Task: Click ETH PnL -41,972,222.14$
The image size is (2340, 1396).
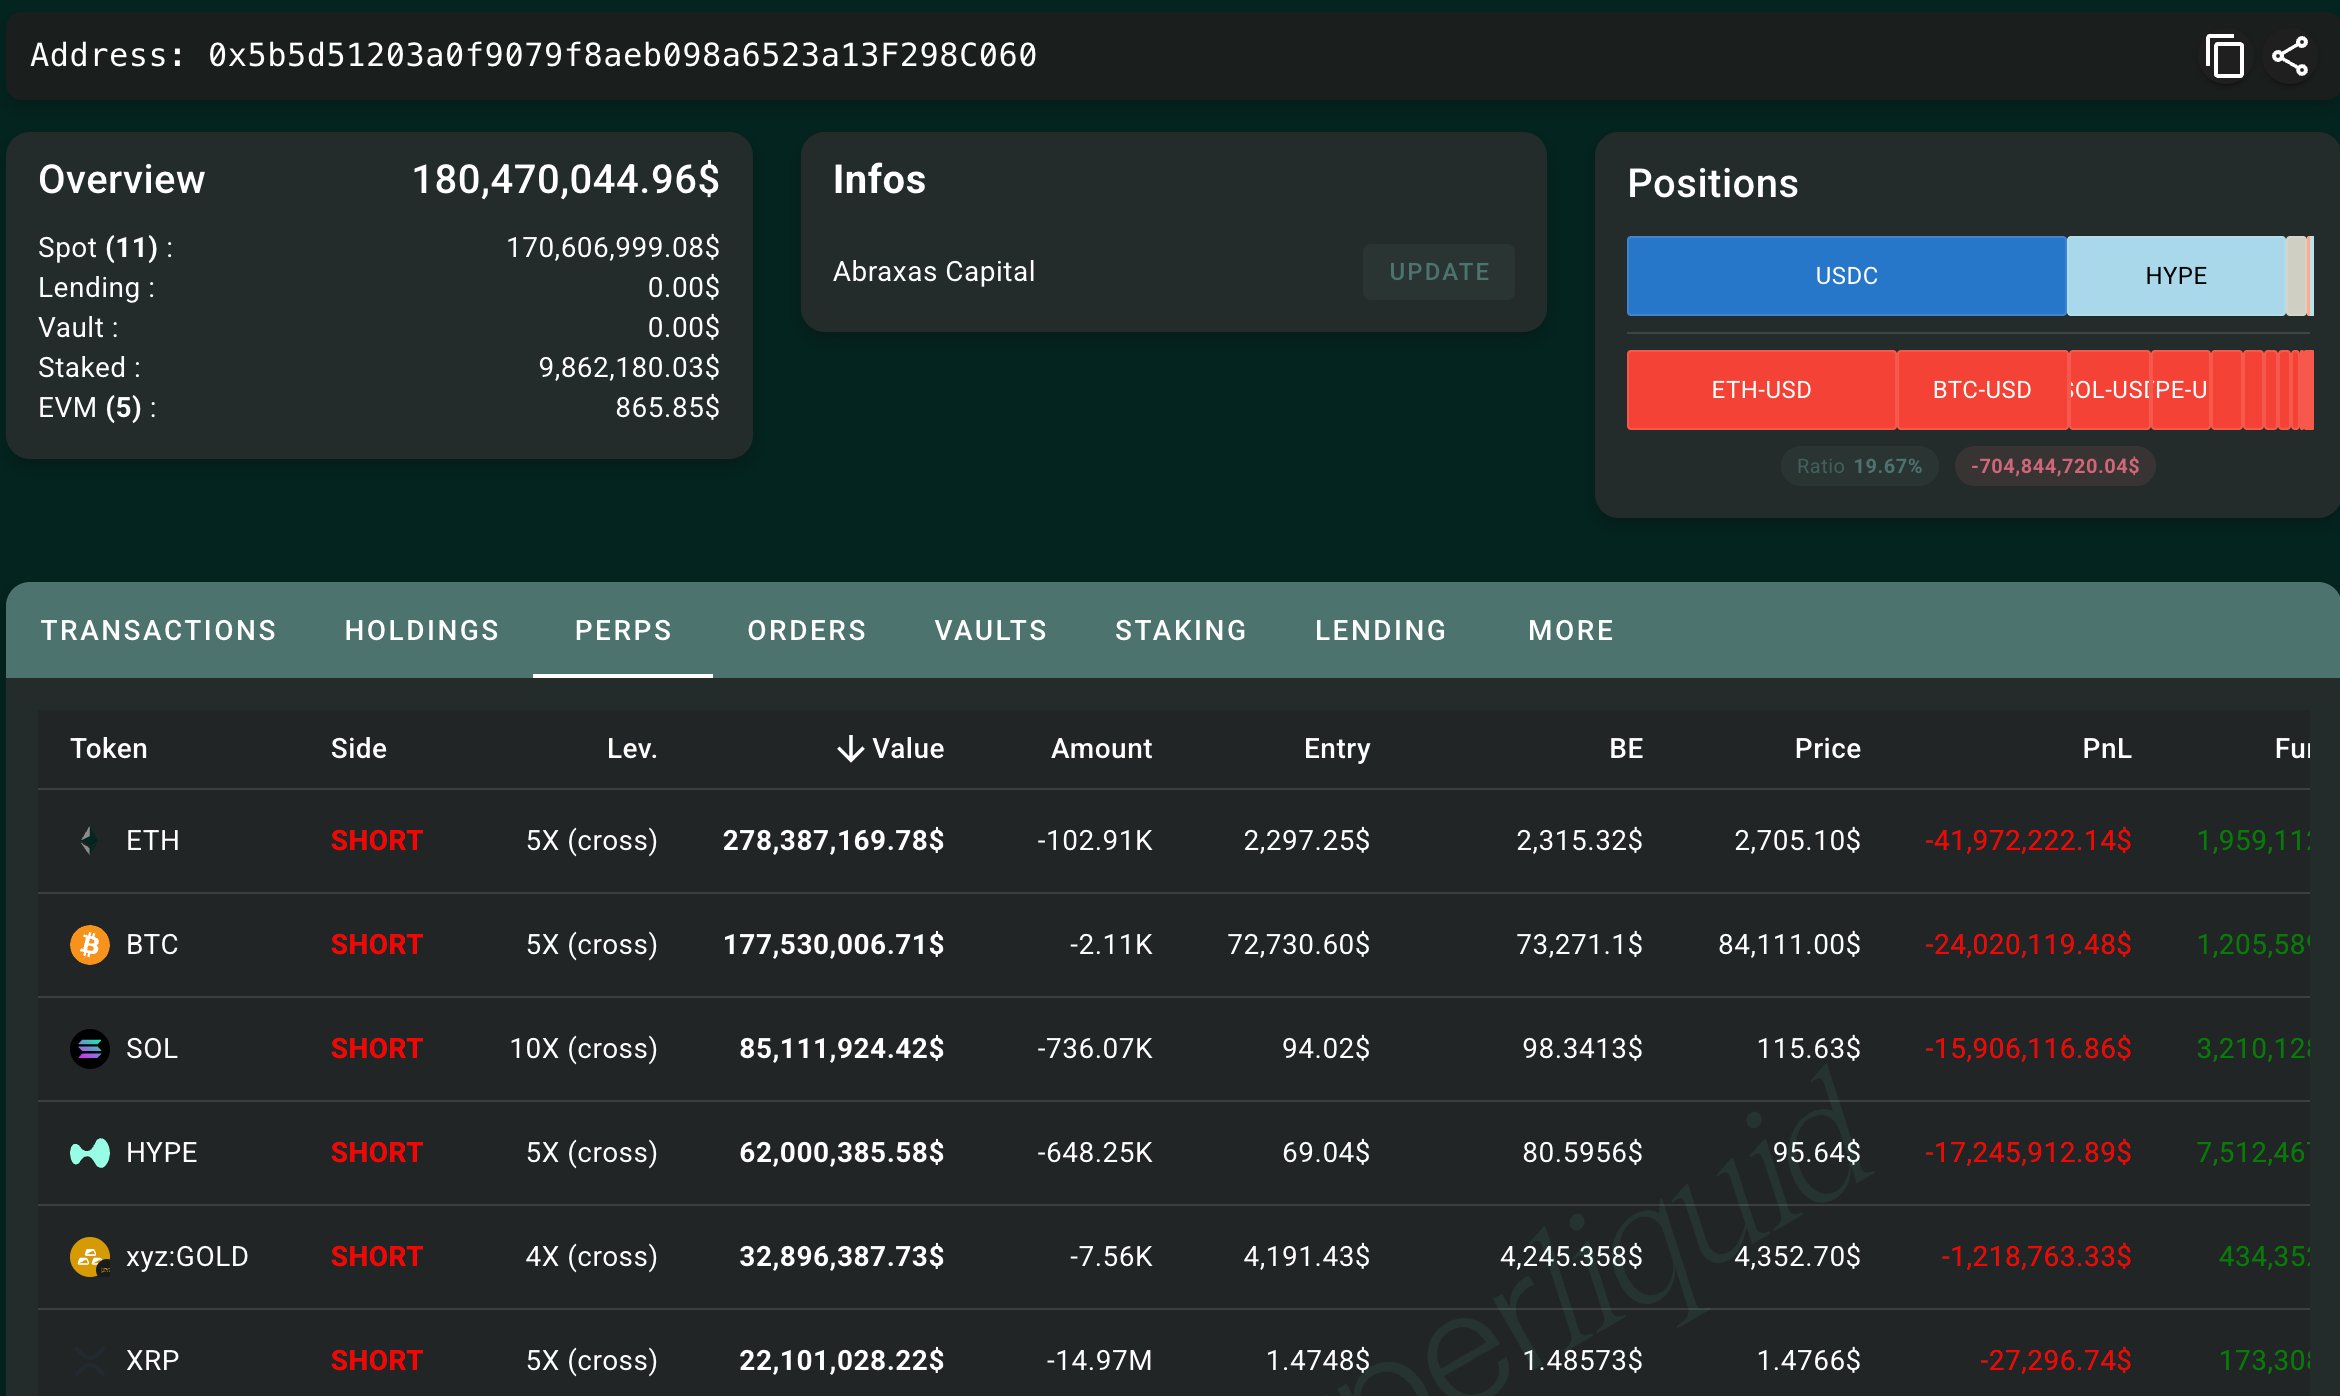Action: point(2028,841)
